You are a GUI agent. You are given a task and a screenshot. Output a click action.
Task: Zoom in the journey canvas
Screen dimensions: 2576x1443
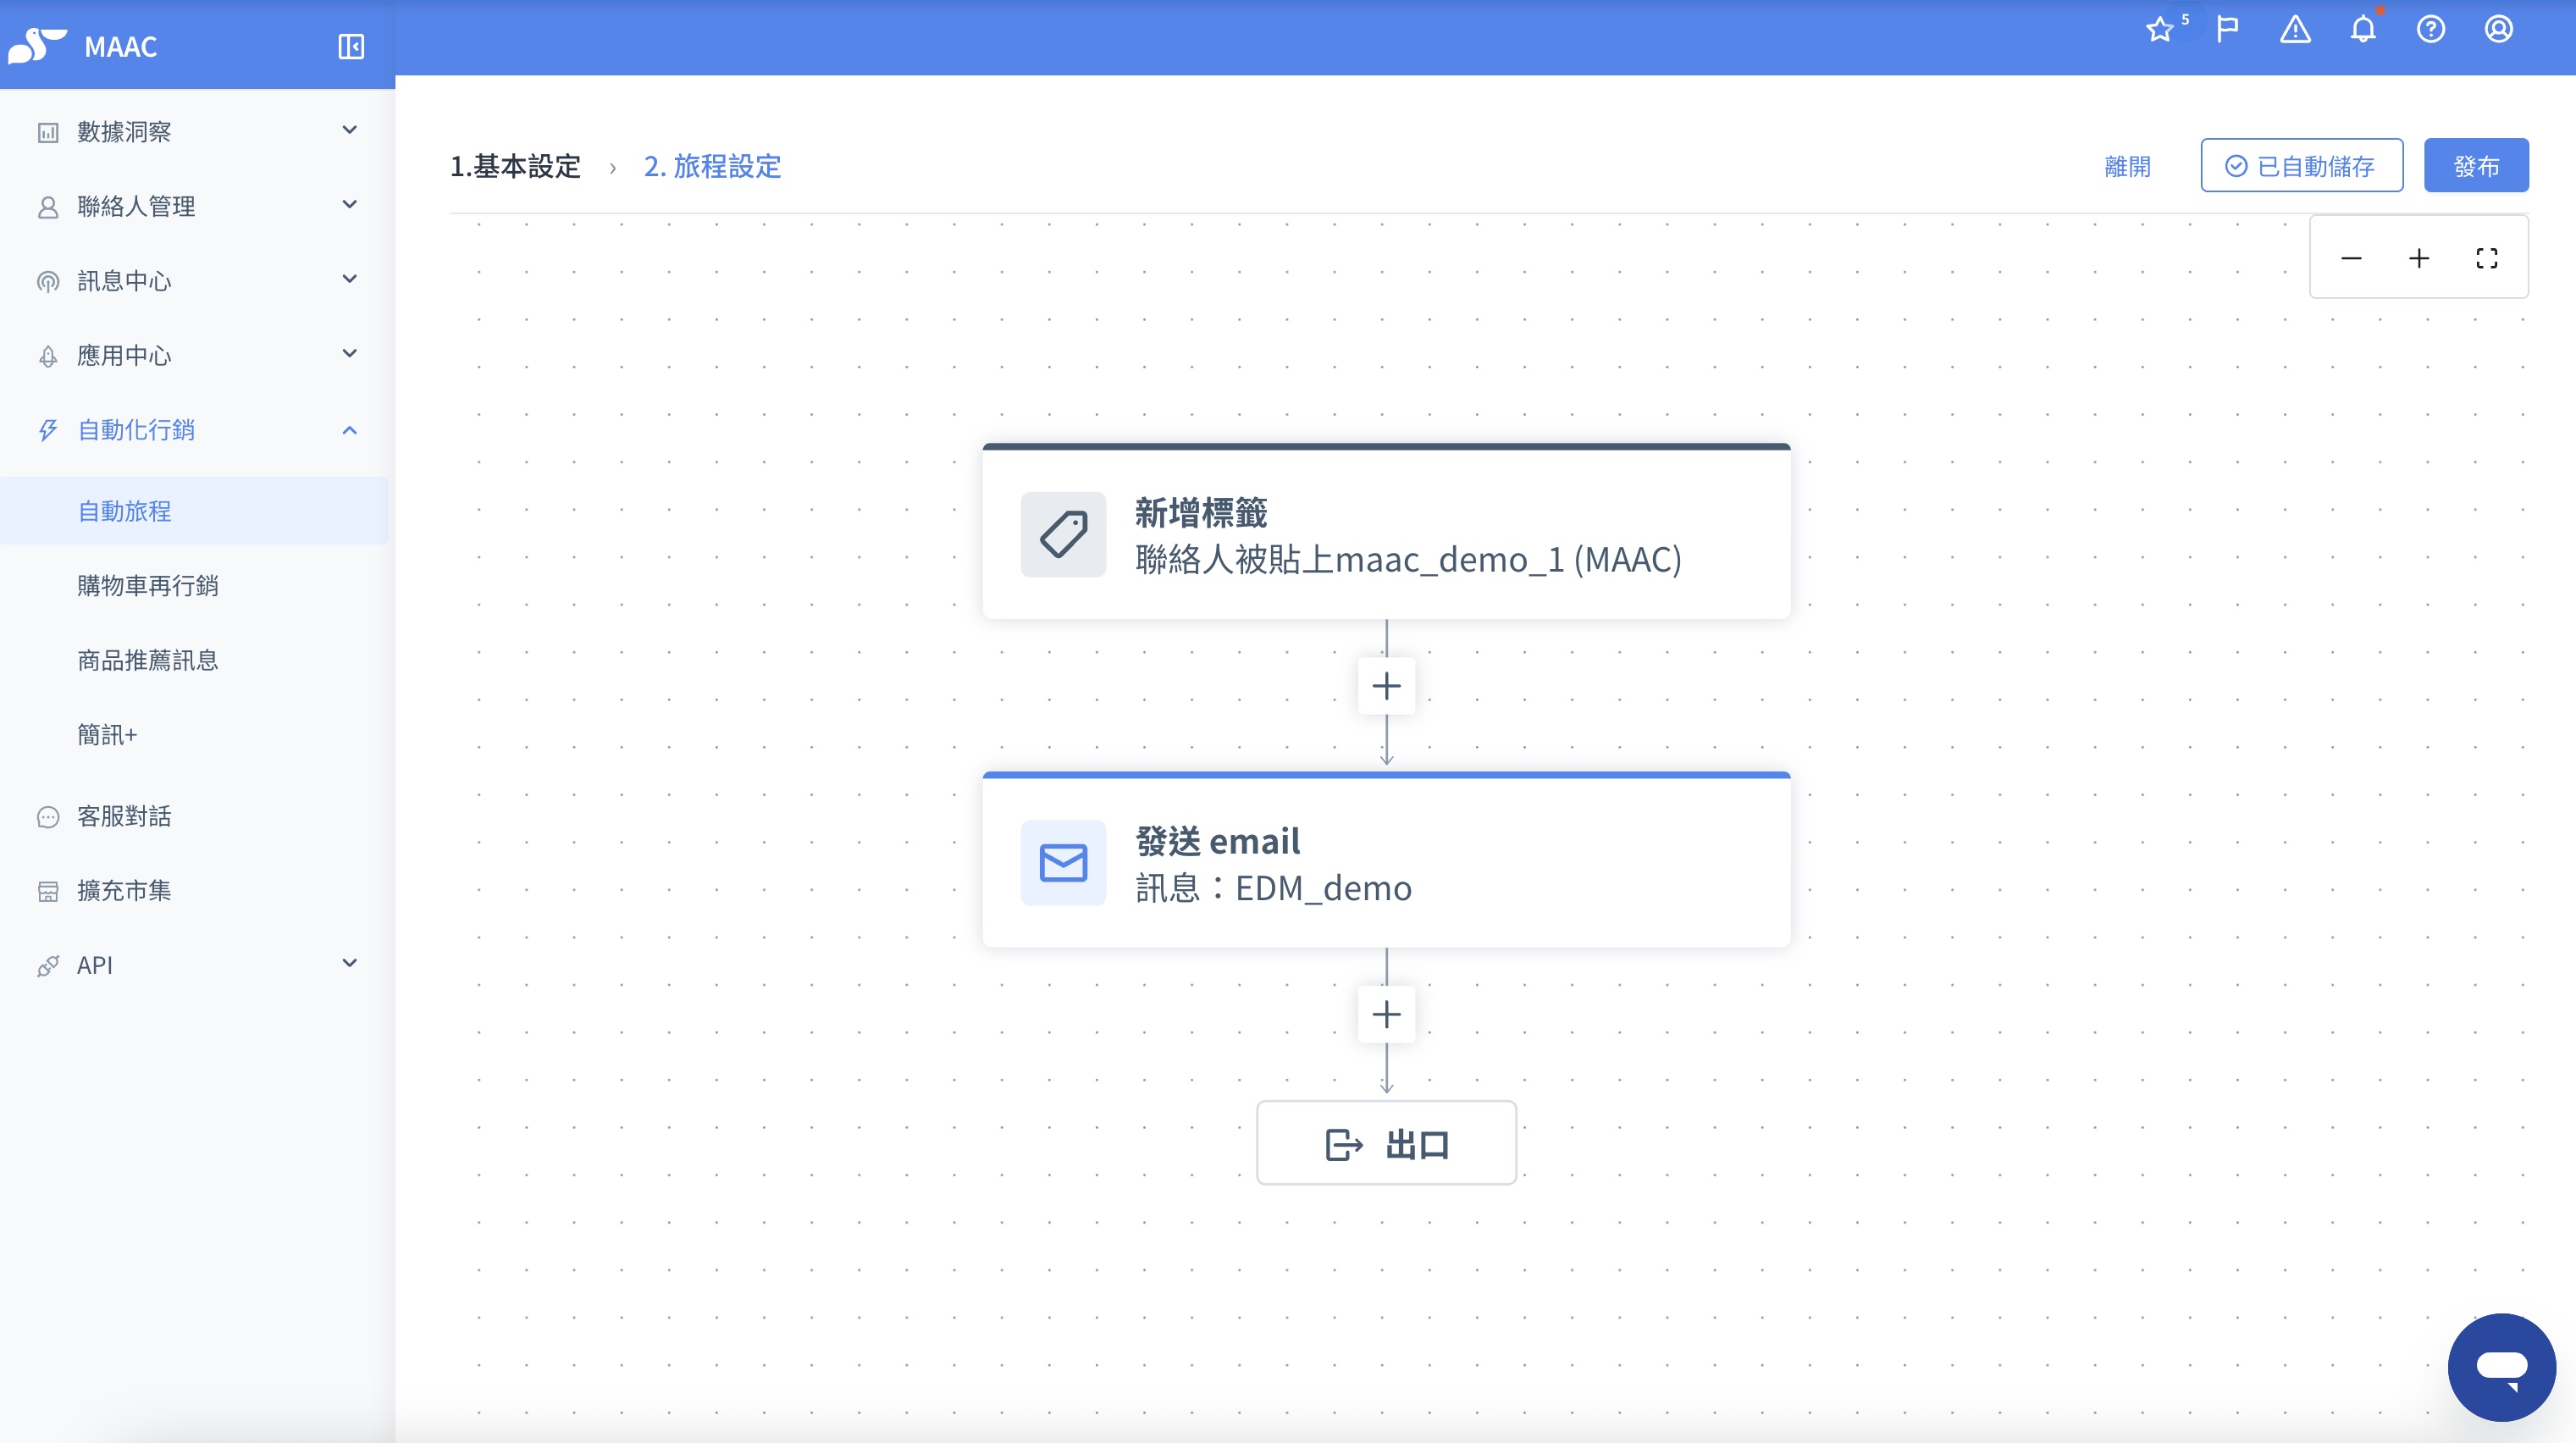coord(2419,258)
